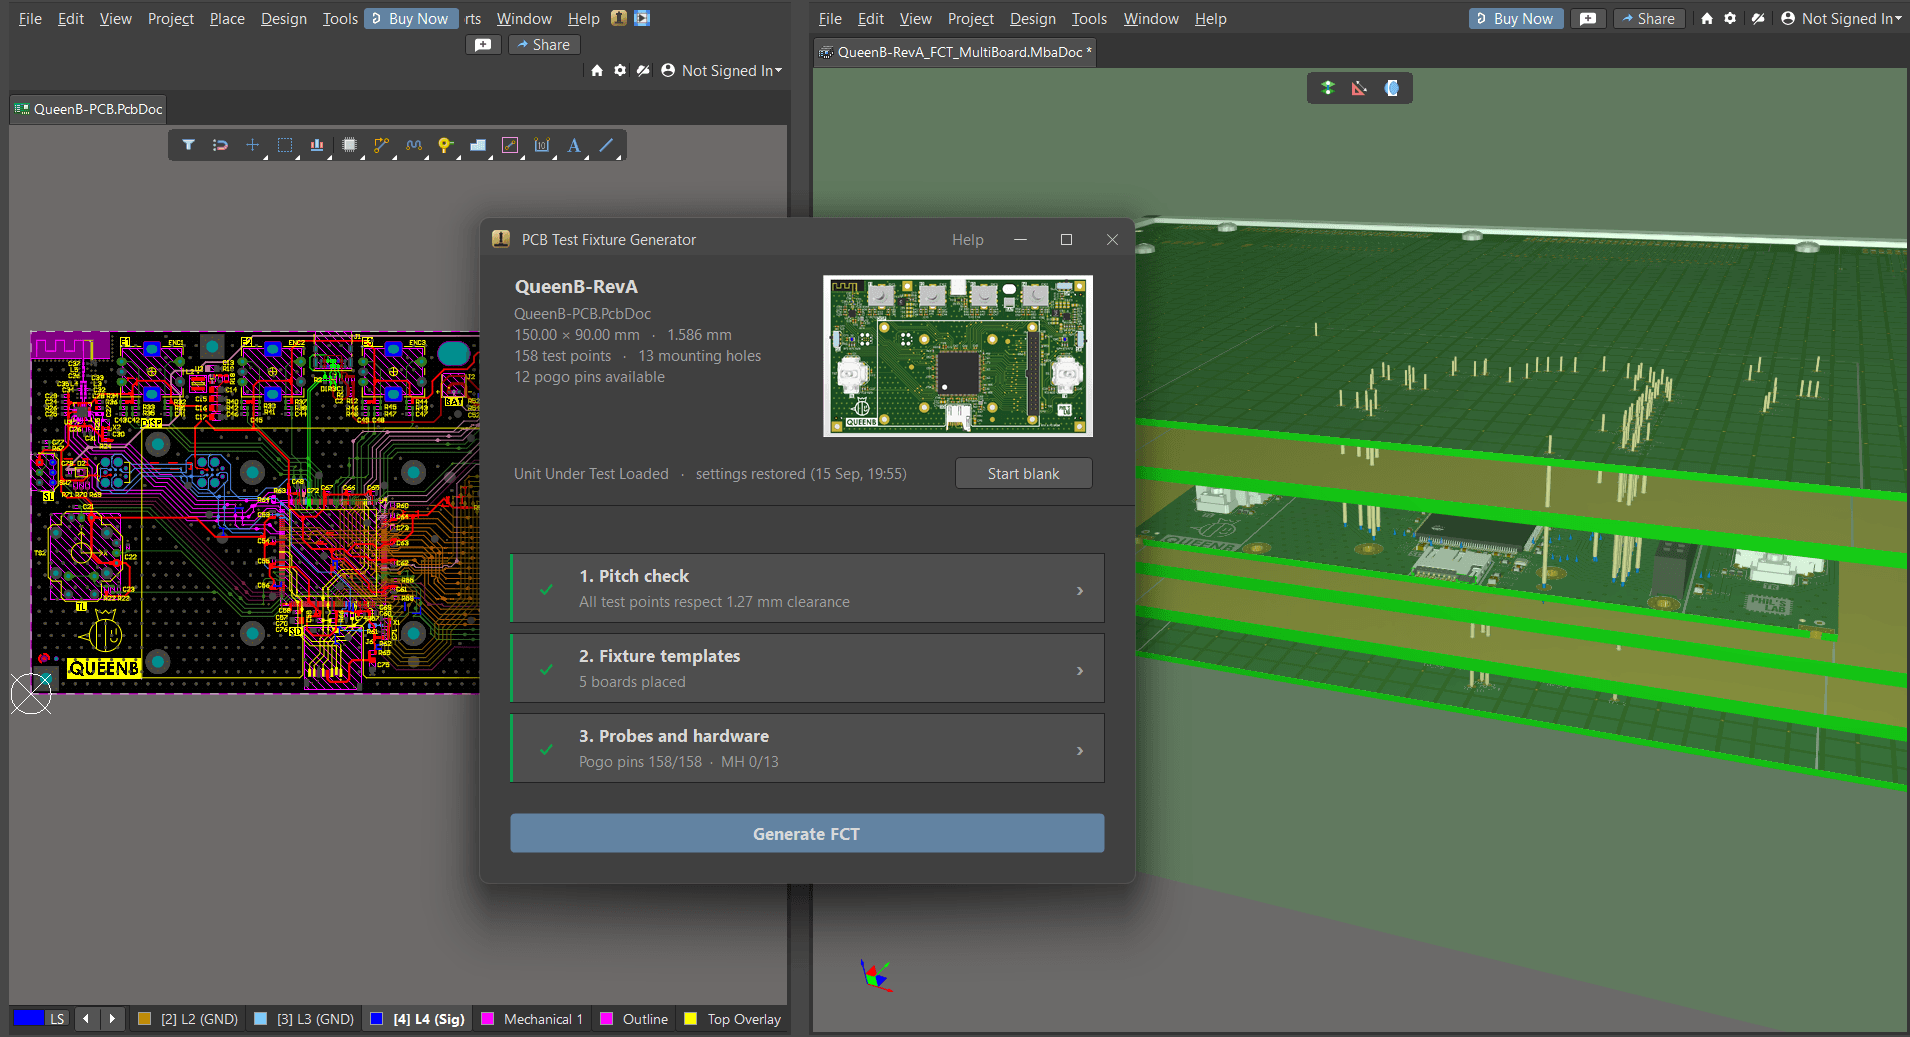The height and width of the screenshot is (1037, 1910).
Task: Click the QueenB board preview thumbnail
Action: [958, 356]
